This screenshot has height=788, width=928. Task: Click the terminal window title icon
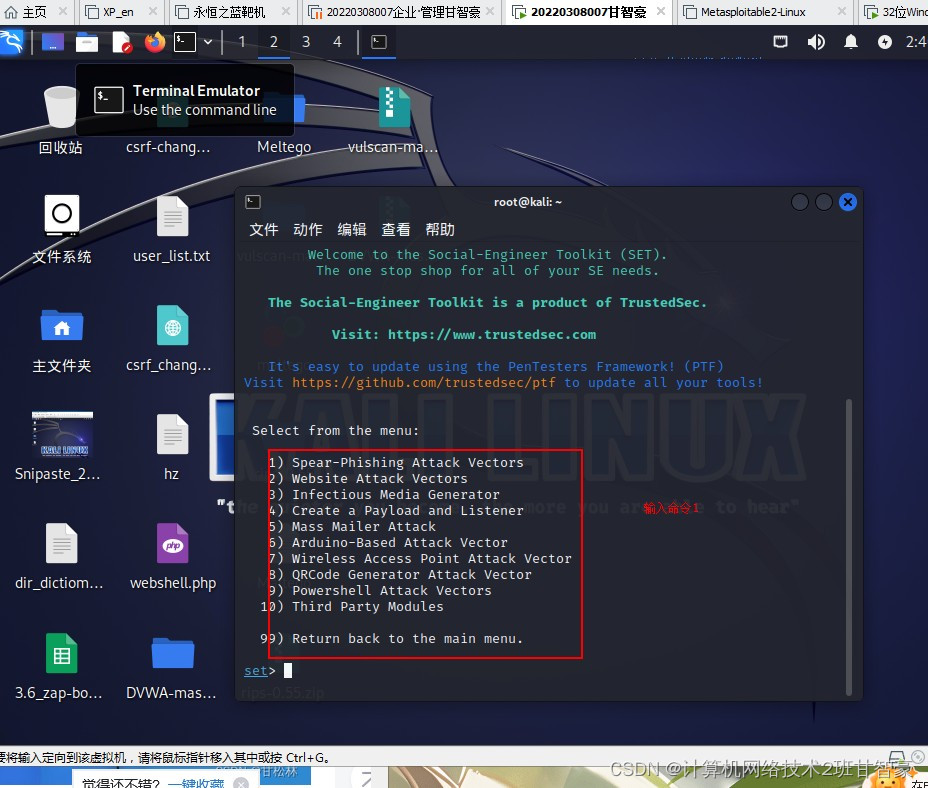click(253, 202)
